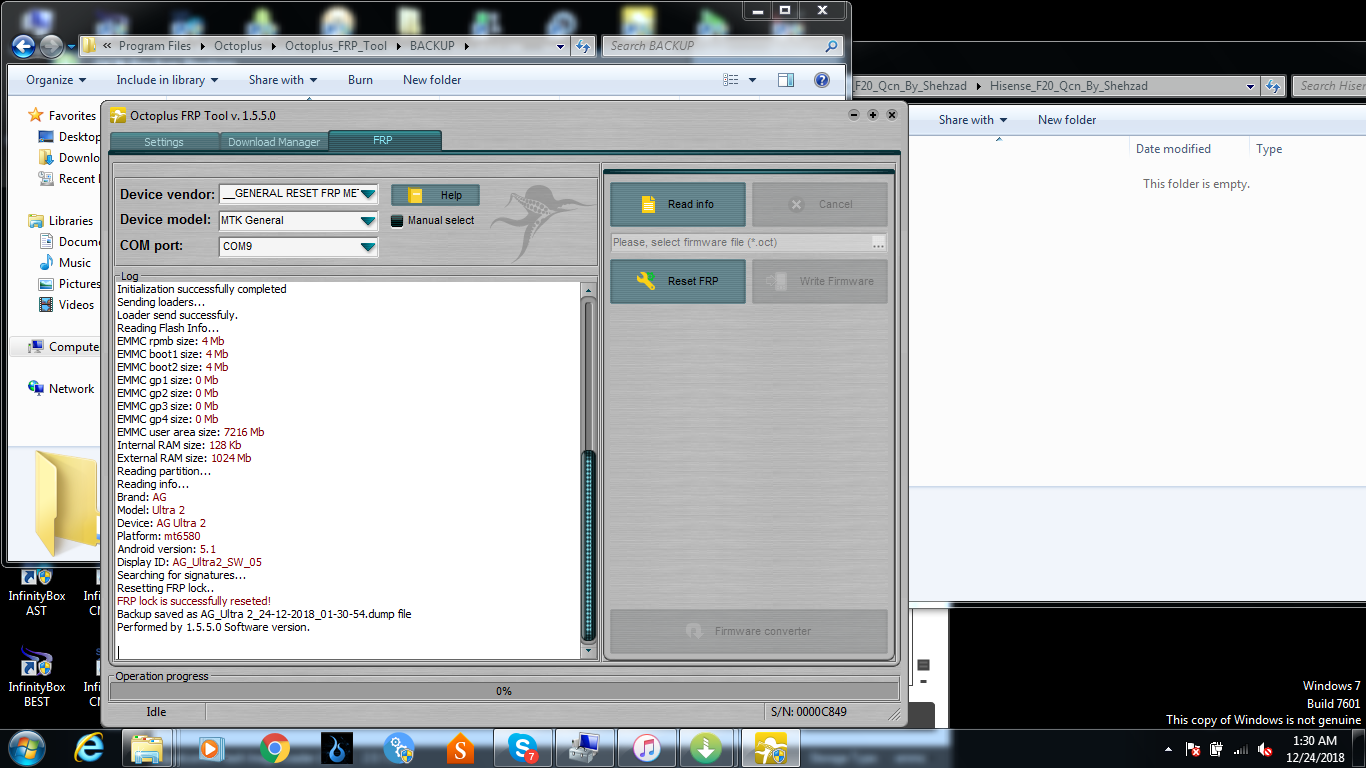1366x768 pixels.
Task: Click the Firmware converter button
Action: tap(749, 631)
